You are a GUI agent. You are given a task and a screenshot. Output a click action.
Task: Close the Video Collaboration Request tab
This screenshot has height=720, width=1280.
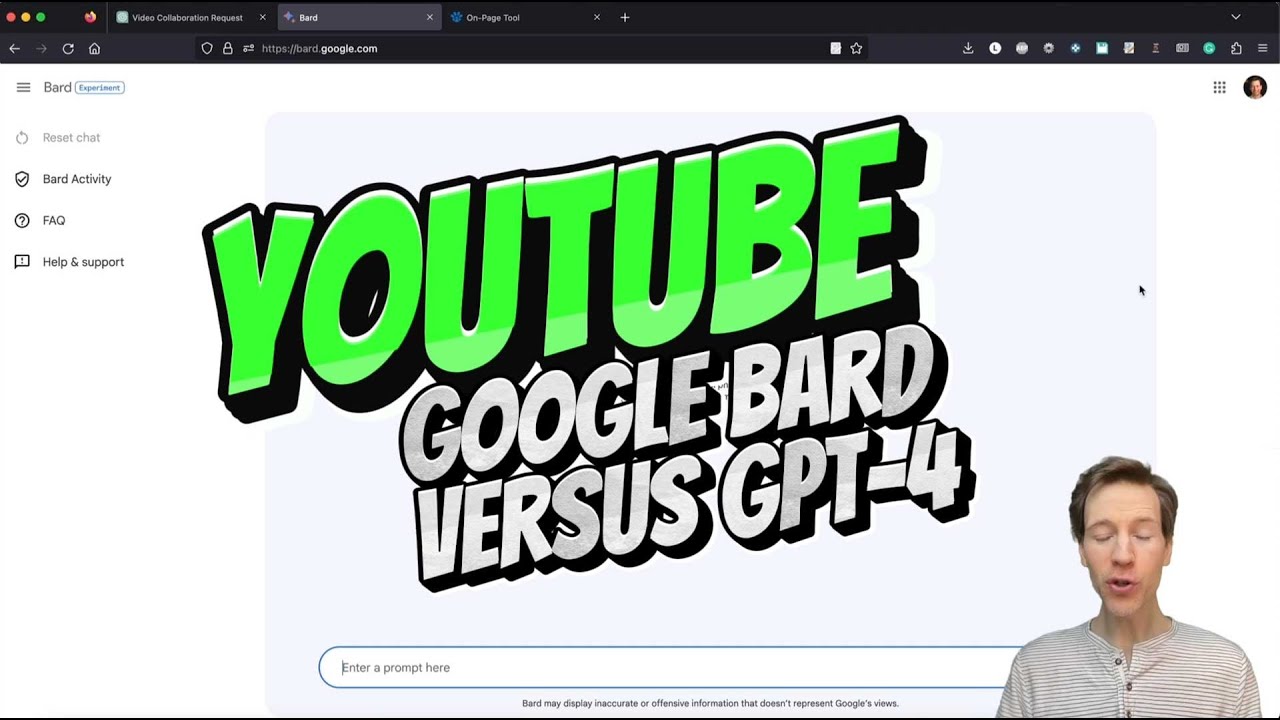[263, 17]
